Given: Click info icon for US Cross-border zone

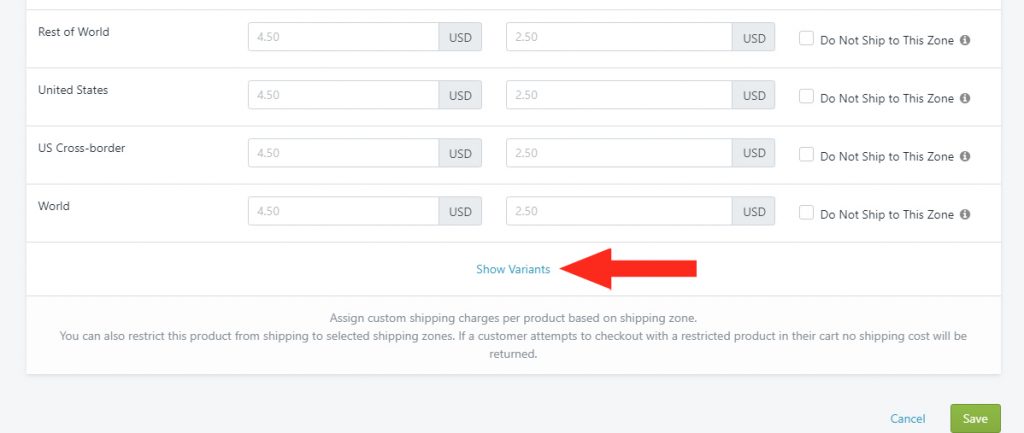Looking at the screenshot, I should click(x=965, y=157).
